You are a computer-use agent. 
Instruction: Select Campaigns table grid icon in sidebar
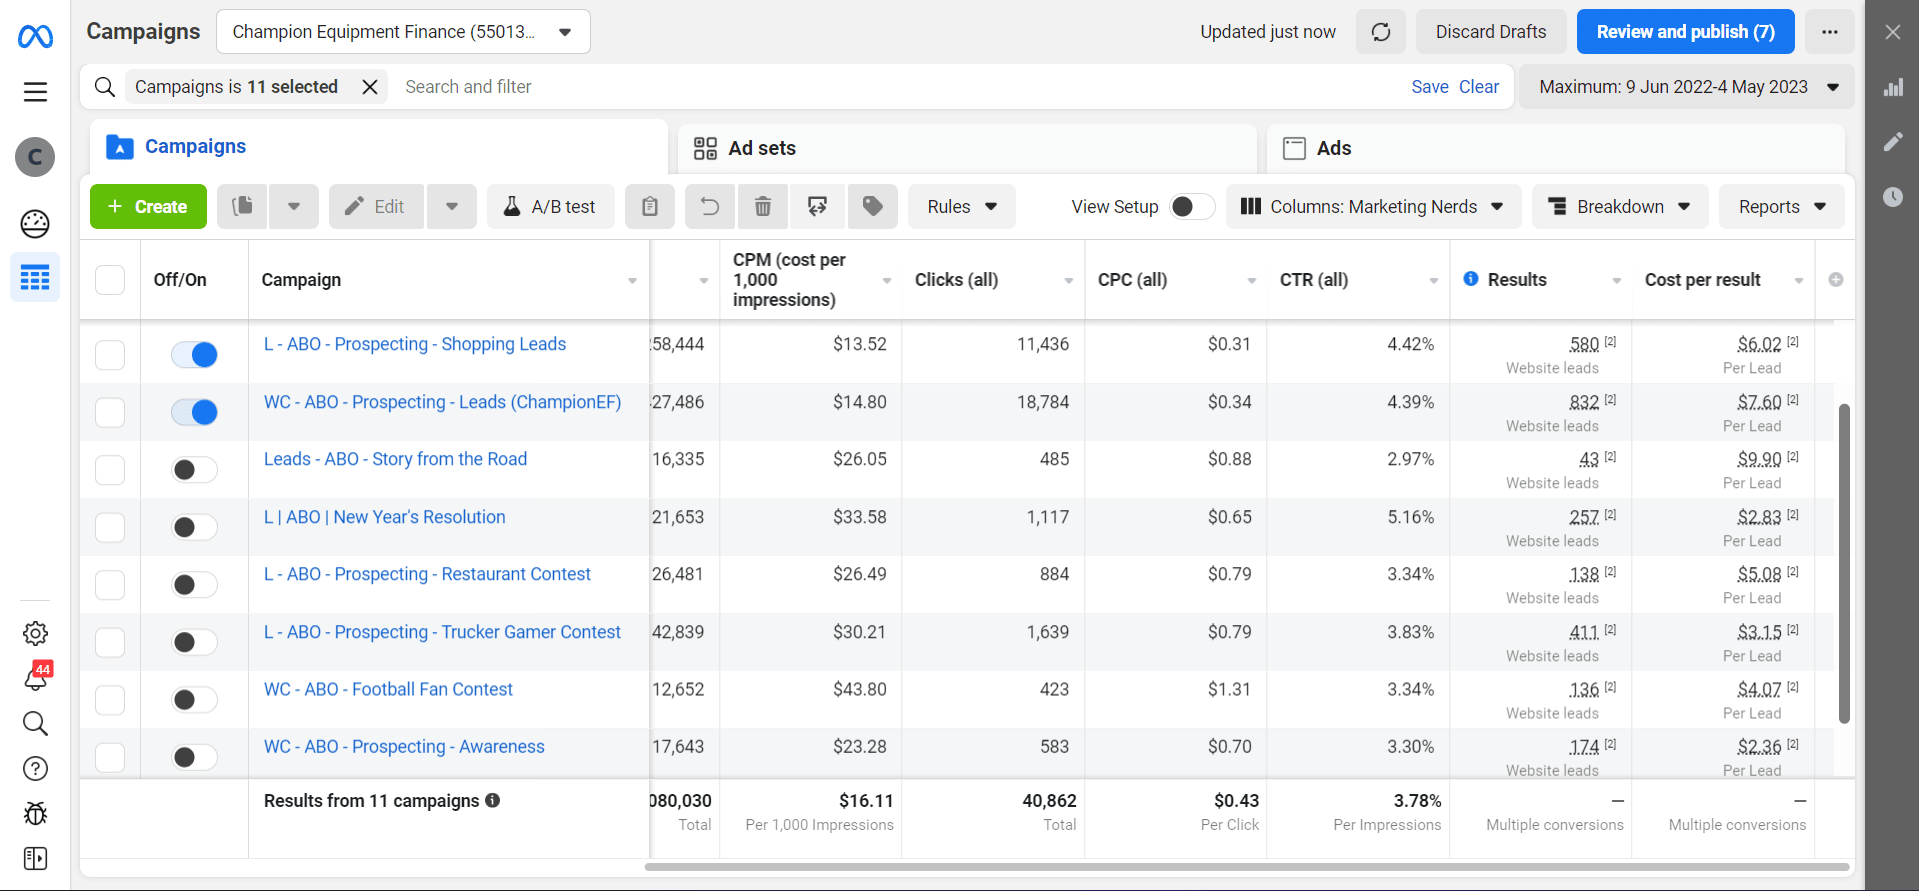click(35, 277)
